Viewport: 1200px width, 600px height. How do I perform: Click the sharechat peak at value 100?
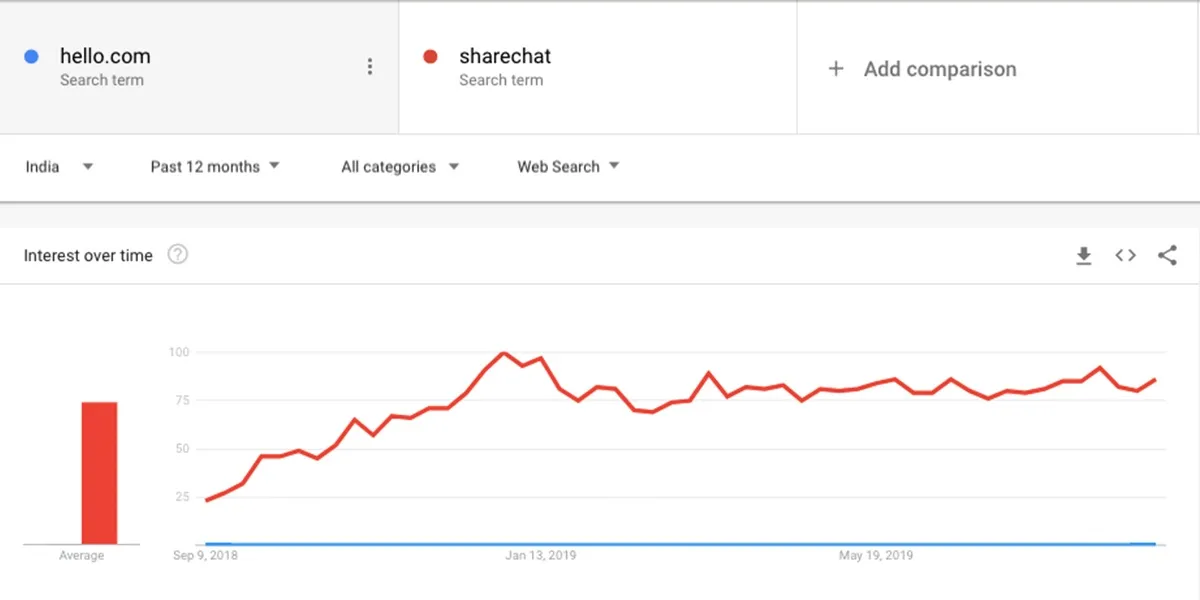coord(503,353)
